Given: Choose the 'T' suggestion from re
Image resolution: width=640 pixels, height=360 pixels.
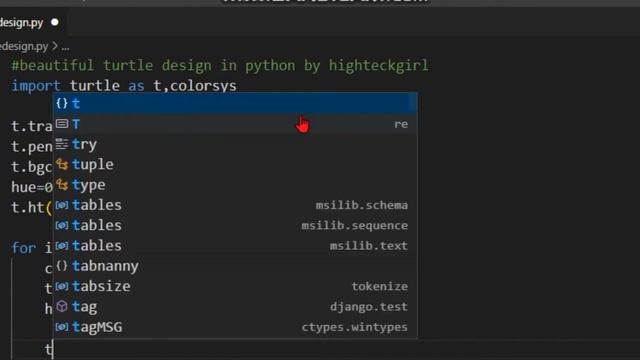Looking at the screenshot, I should coord(236,124).
